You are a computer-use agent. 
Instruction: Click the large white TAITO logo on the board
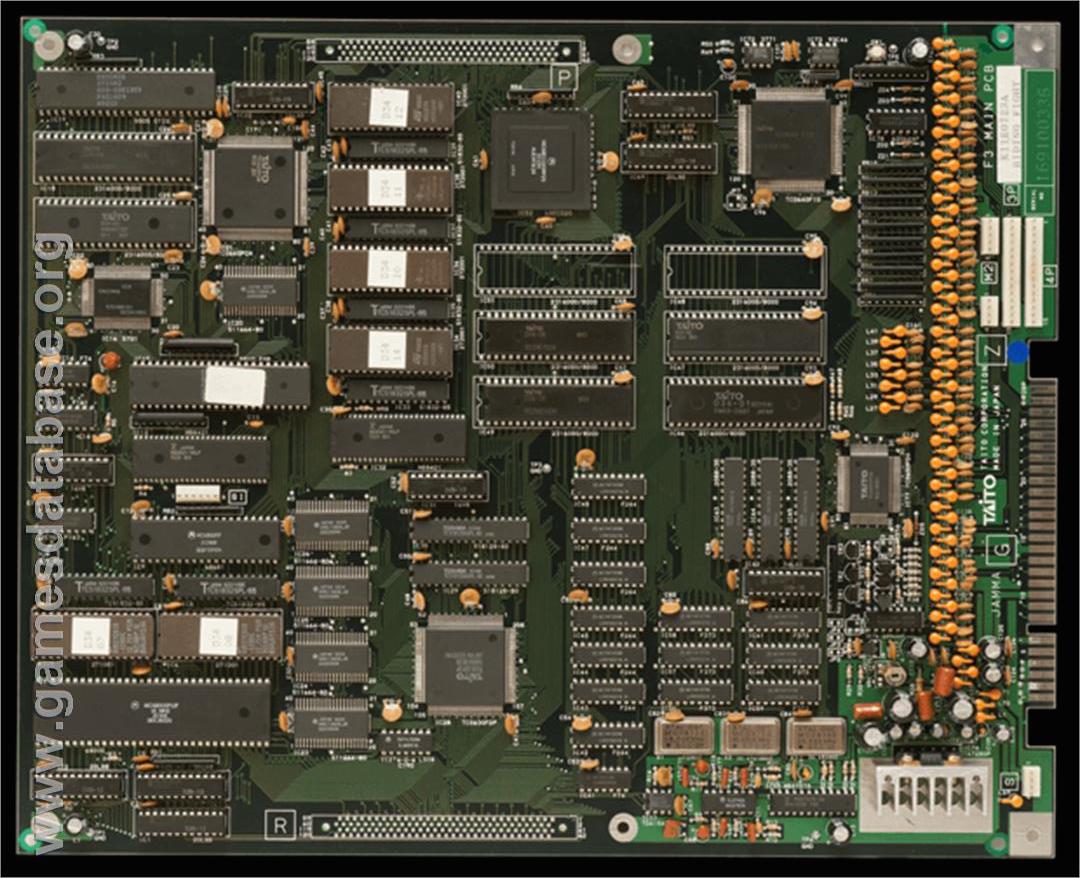click(x=988, y=499)
